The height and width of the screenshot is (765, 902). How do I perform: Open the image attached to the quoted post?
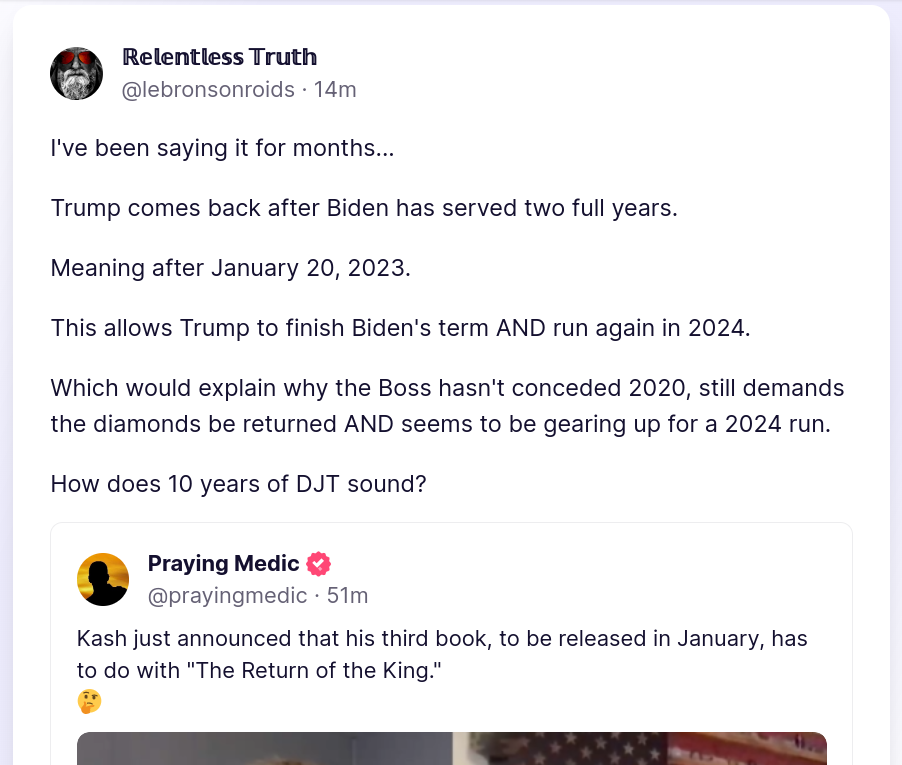pyautogui.click(x=451, y=748)
